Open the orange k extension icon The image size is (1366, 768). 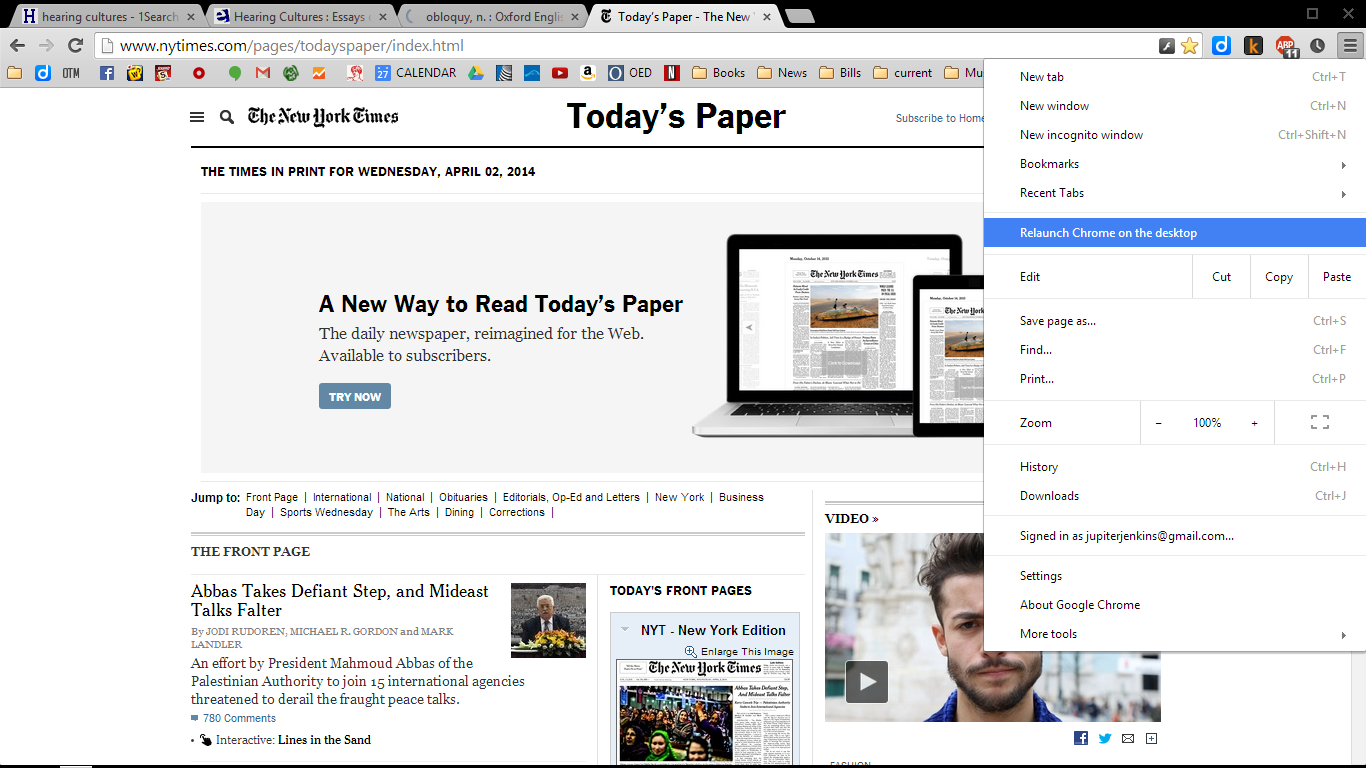click(1253, 45)
